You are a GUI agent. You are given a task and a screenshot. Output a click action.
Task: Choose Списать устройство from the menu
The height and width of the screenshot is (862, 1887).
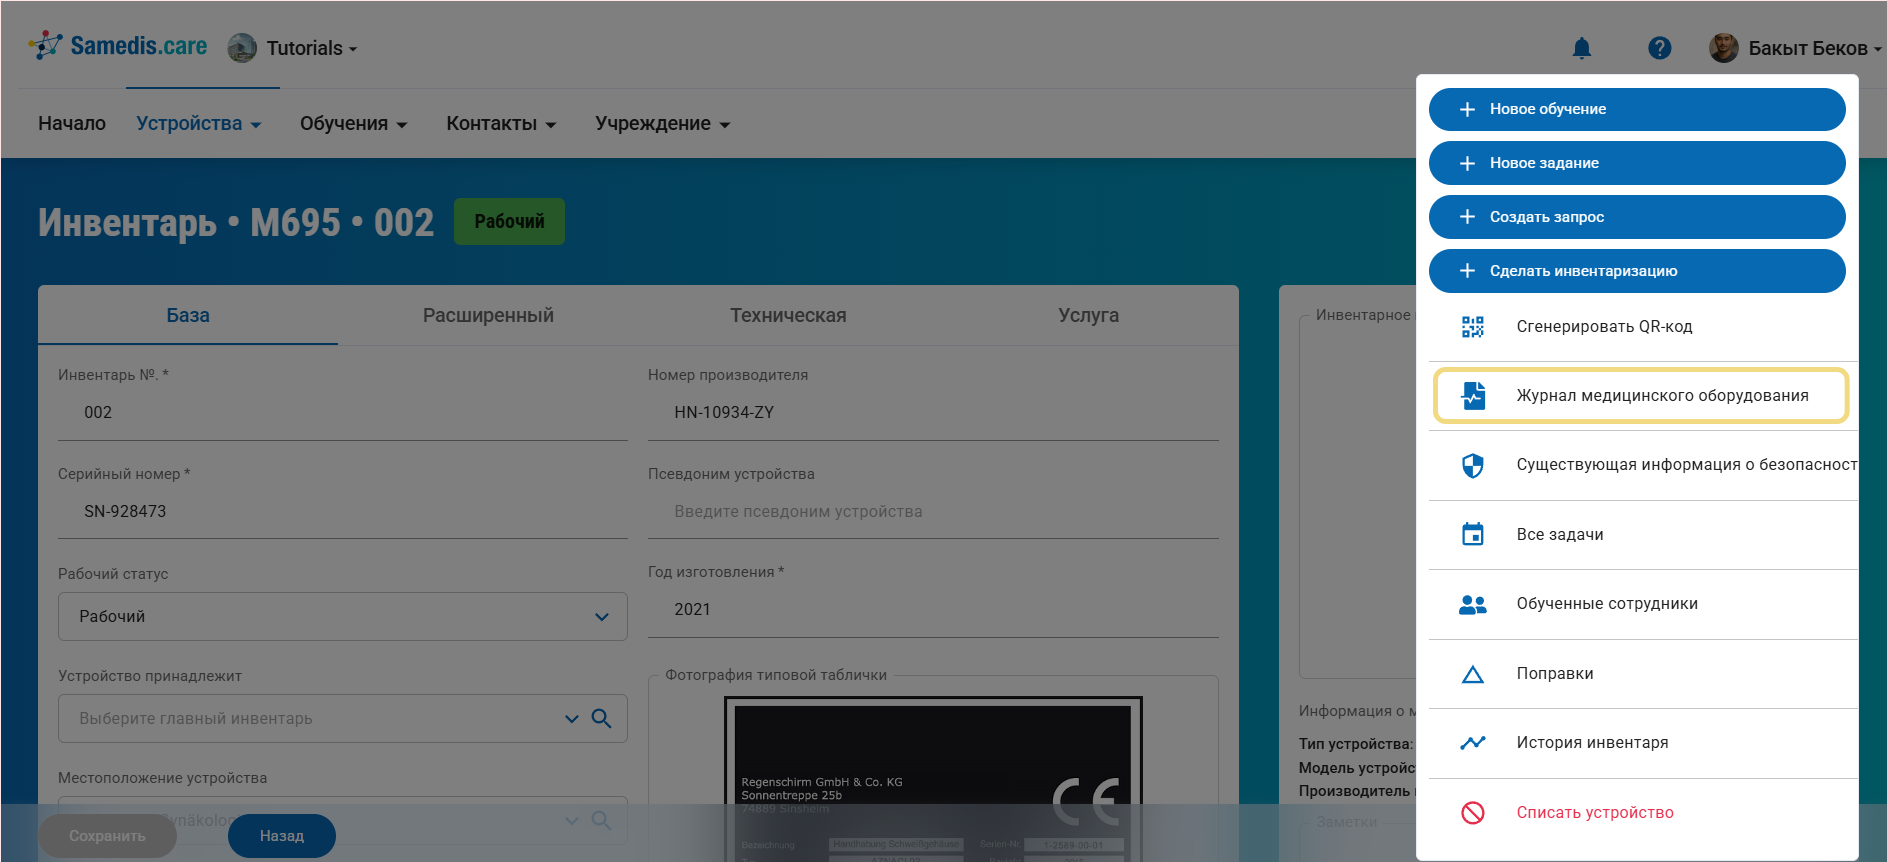click(x=1594, y=813)
